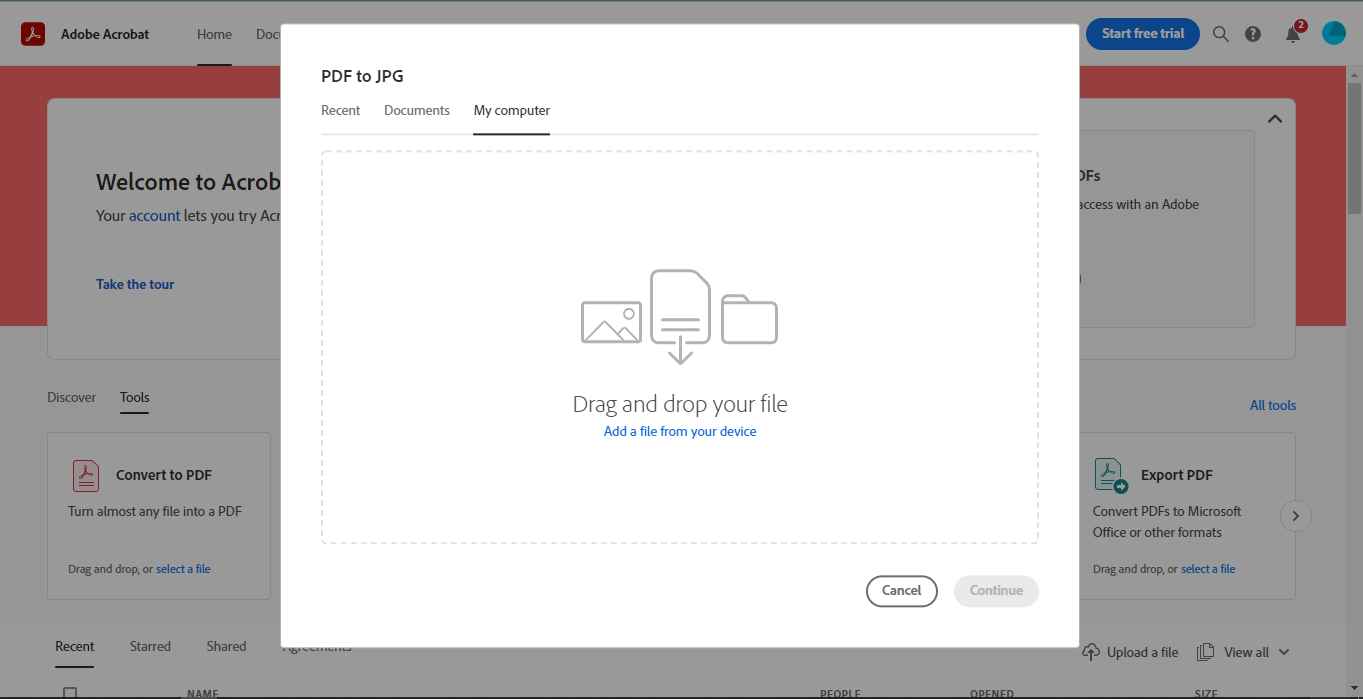Click the Convert to PDF tool icon
The height and width of the screenshot is (699, 1363).
(86, 475)
